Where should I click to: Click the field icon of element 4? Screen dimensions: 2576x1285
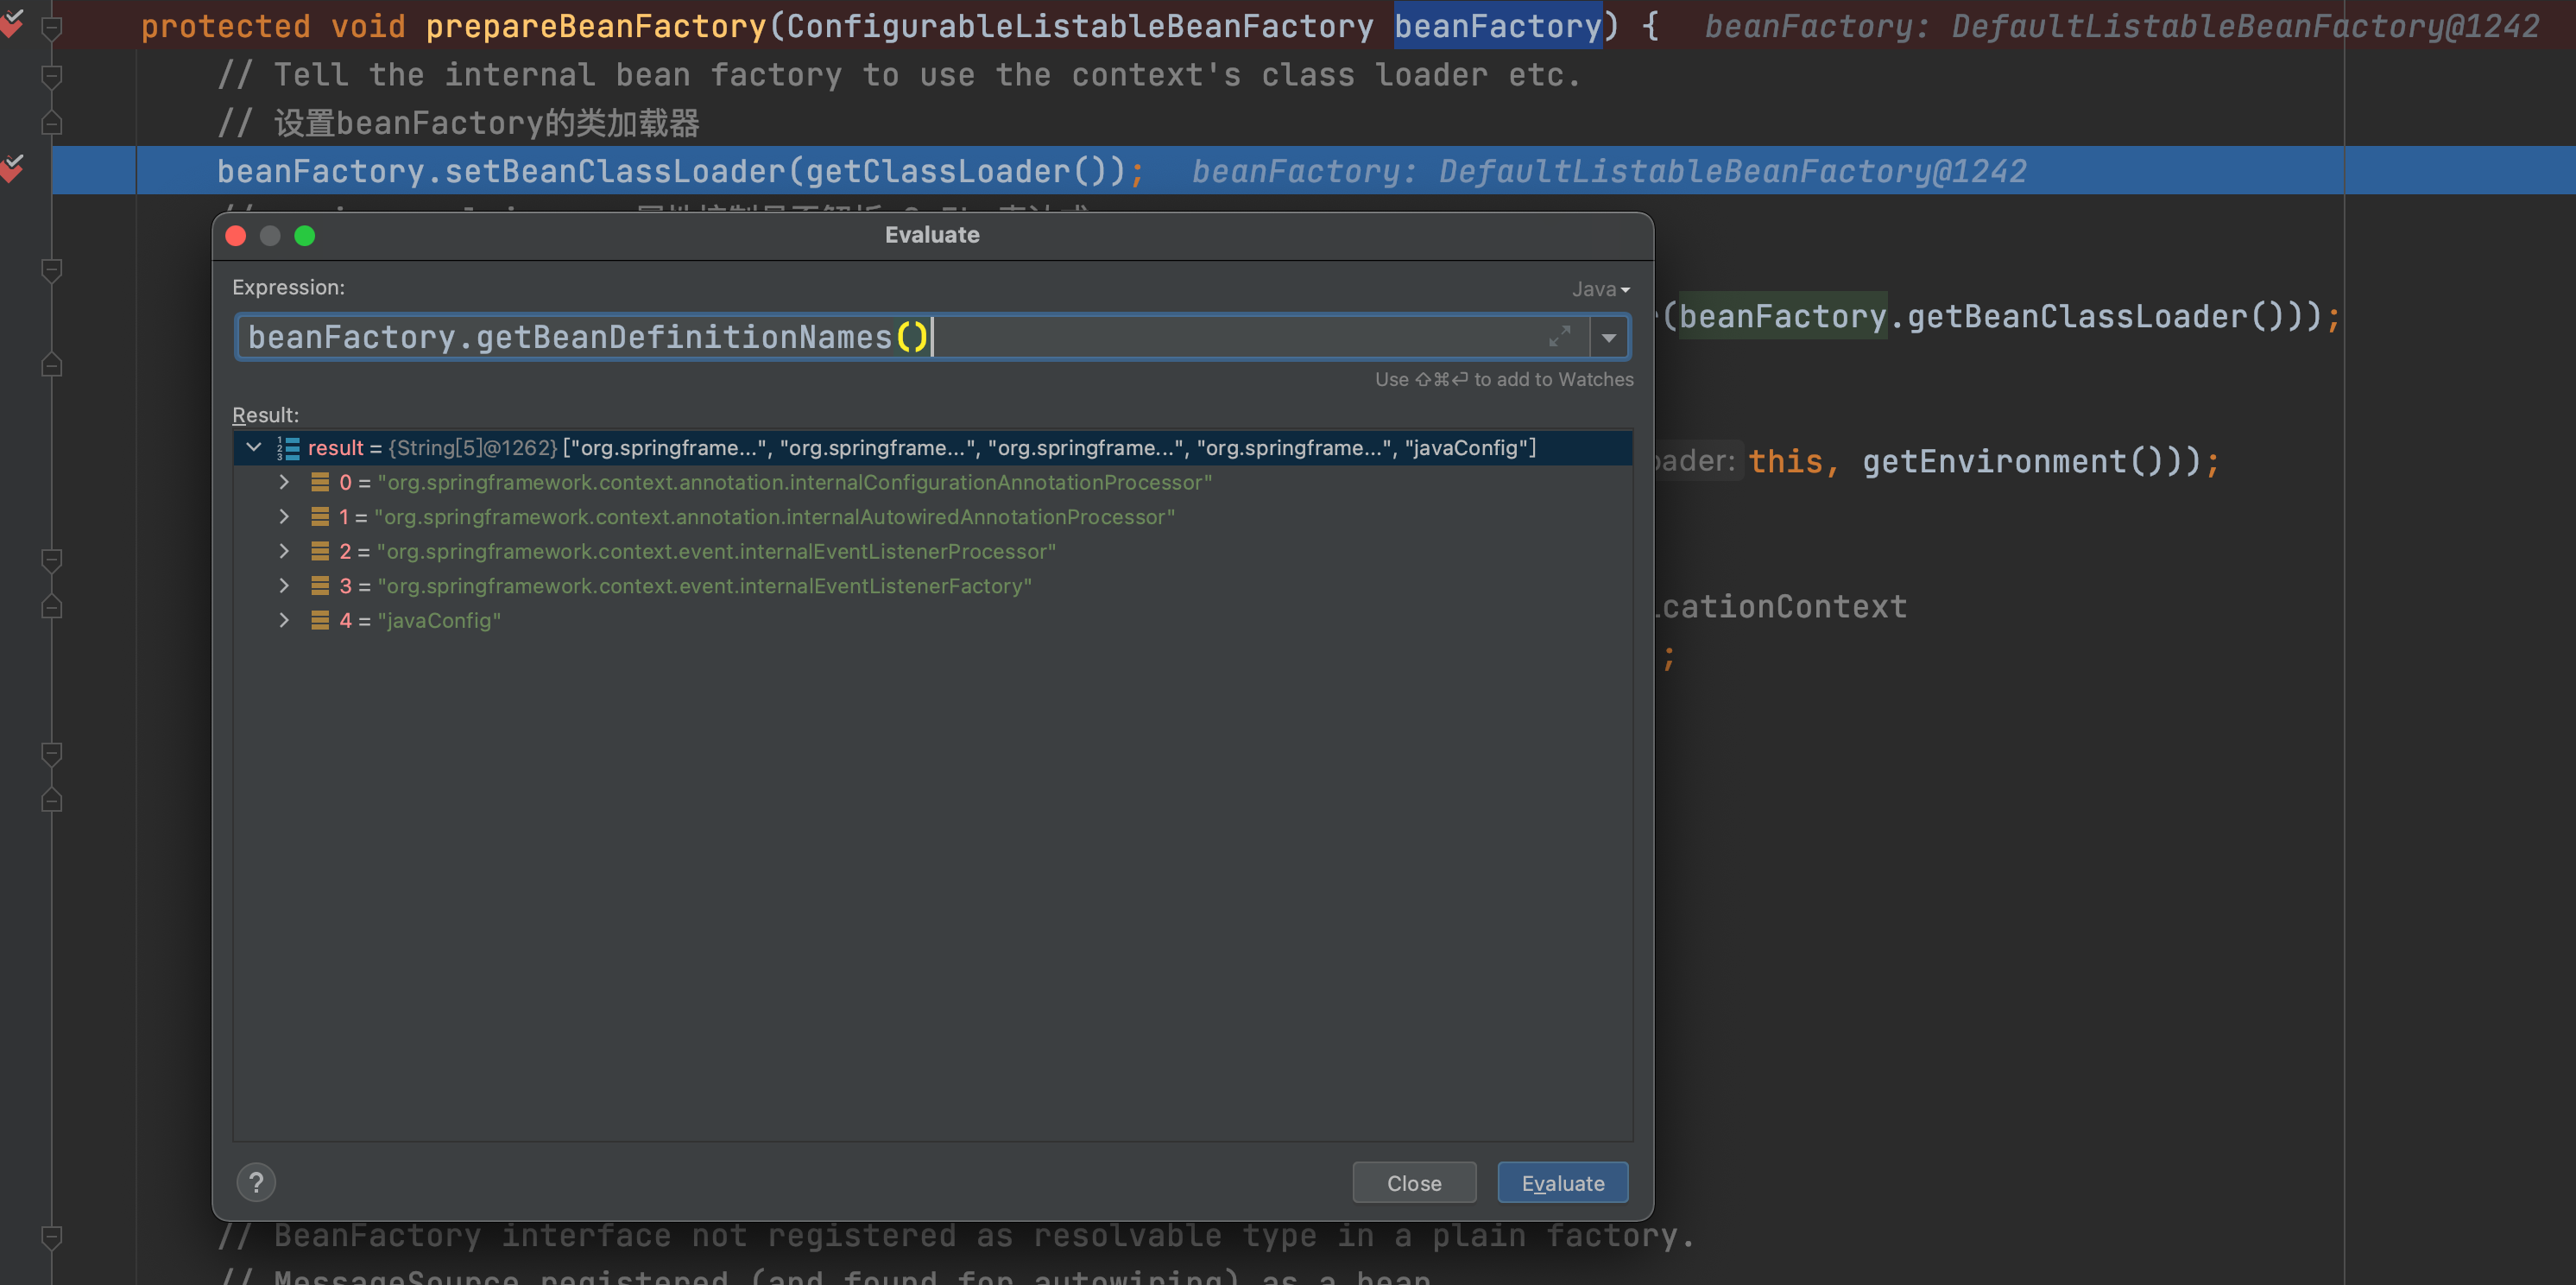(x=320, y=620)
